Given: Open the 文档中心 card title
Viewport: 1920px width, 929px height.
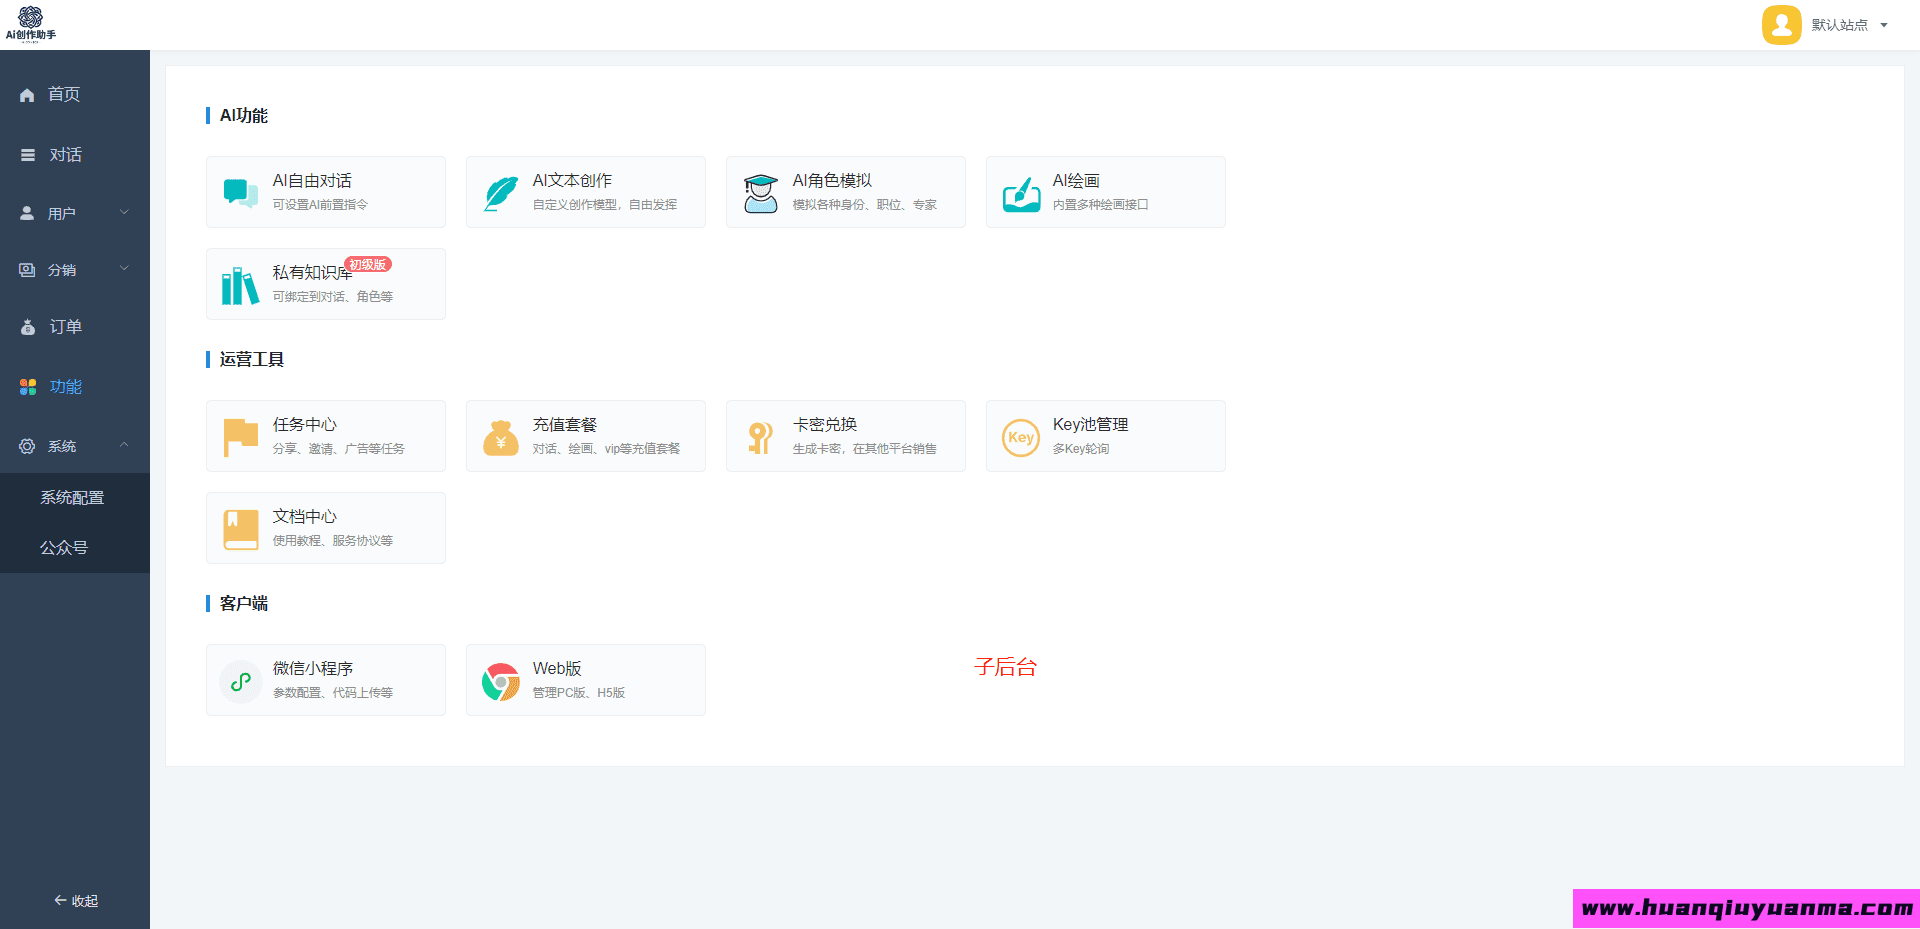Looking at the screenshot, I should click(x=305, y=517).
